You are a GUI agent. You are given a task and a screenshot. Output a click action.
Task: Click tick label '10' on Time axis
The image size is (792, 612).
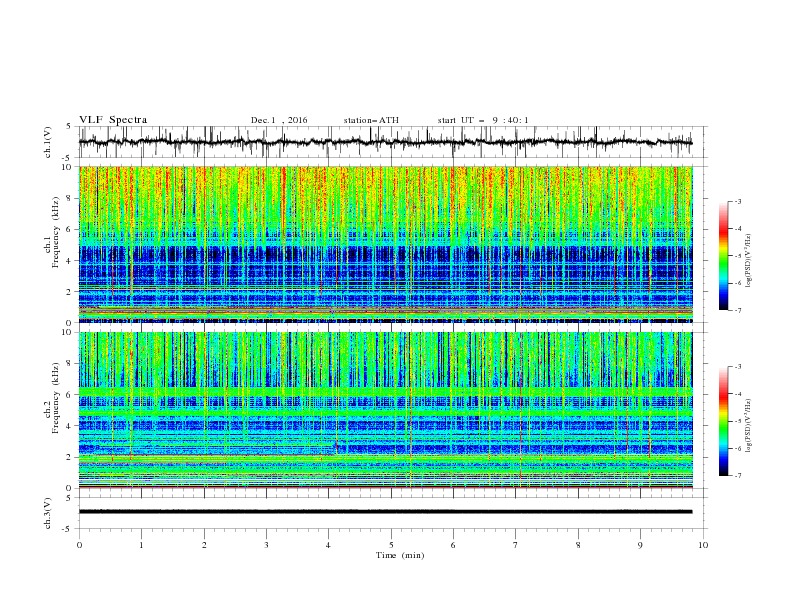(x=703, y=545)
